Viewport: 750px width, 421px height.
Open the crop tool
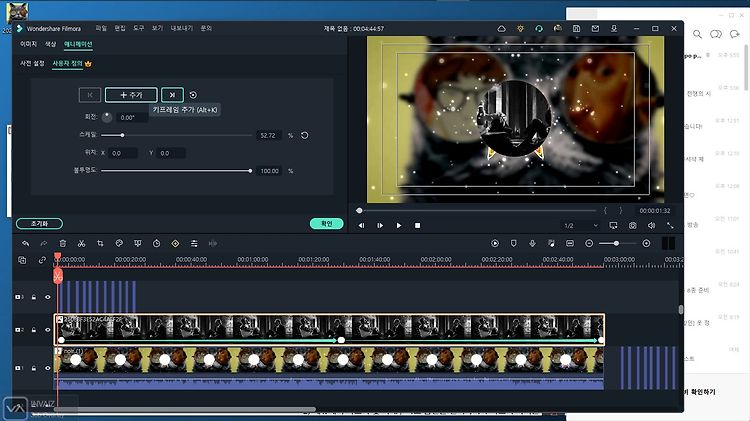point(100,244)
